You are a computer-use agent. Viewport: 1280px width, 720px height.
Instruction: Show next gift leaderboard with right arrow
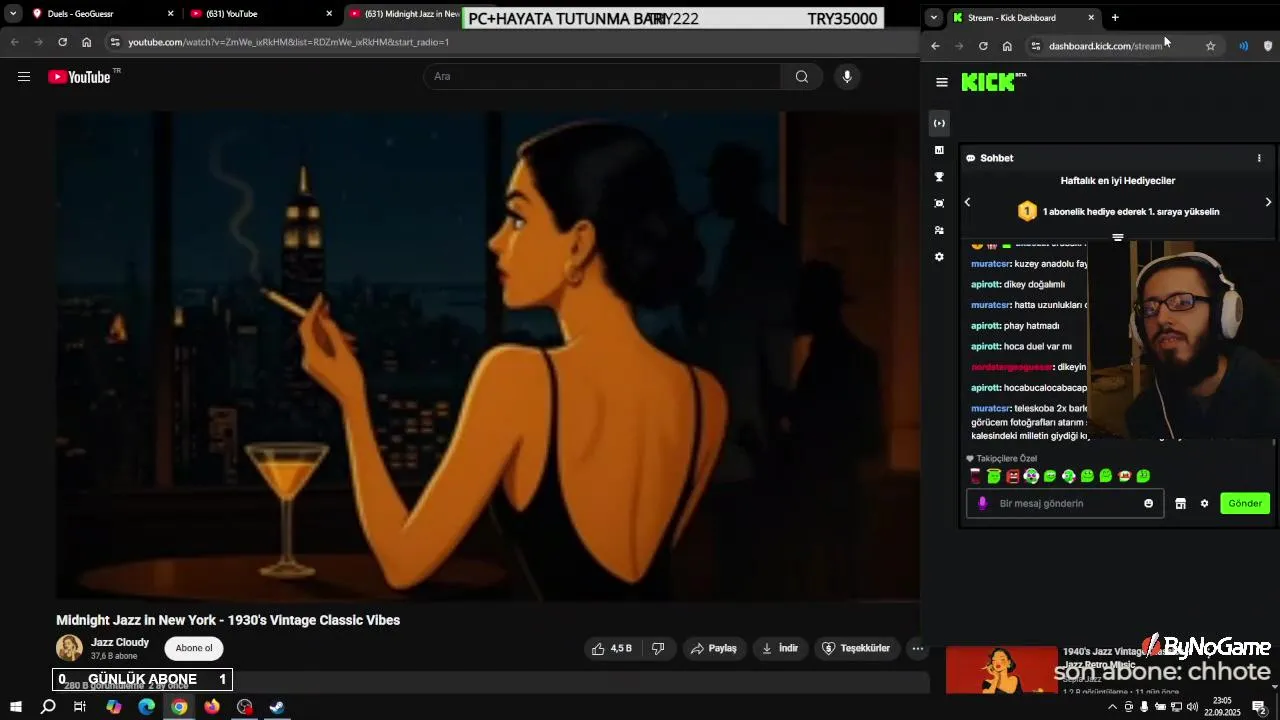[x=1268, y=202]
